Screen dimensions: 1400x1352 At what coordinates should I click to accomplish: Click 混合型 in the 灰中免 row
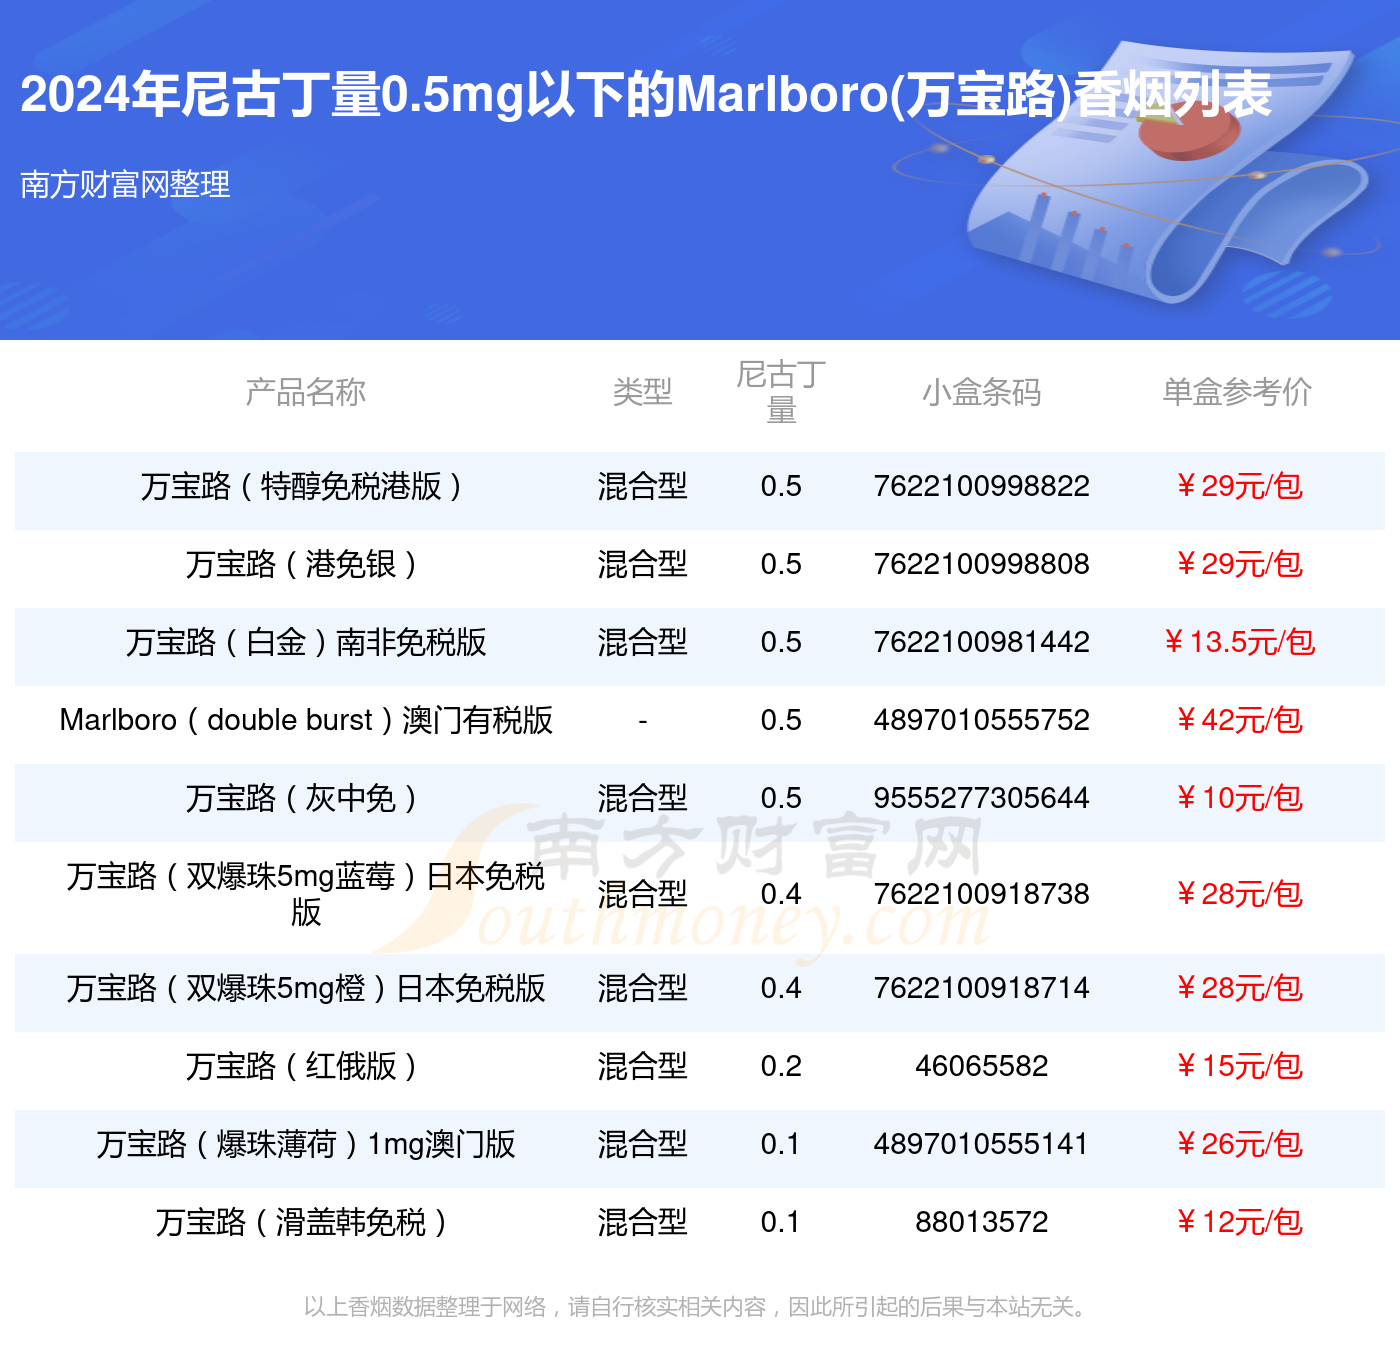[x=642, y=799]
